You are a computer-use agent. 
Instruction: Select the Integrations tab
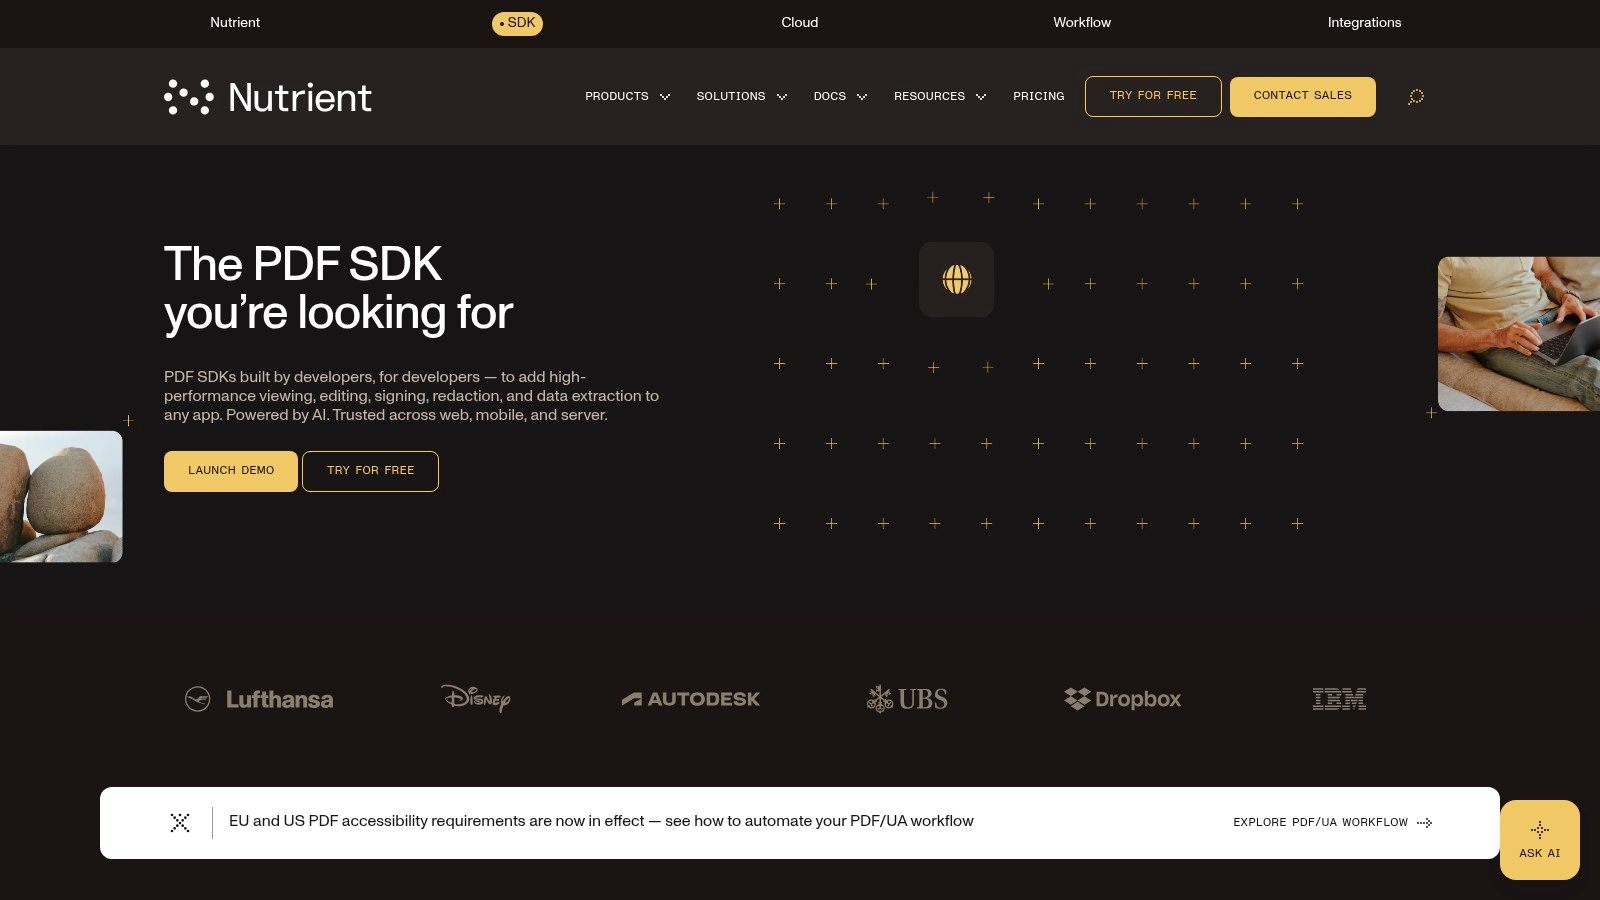pyautogui.click(x=1364, y=22)
